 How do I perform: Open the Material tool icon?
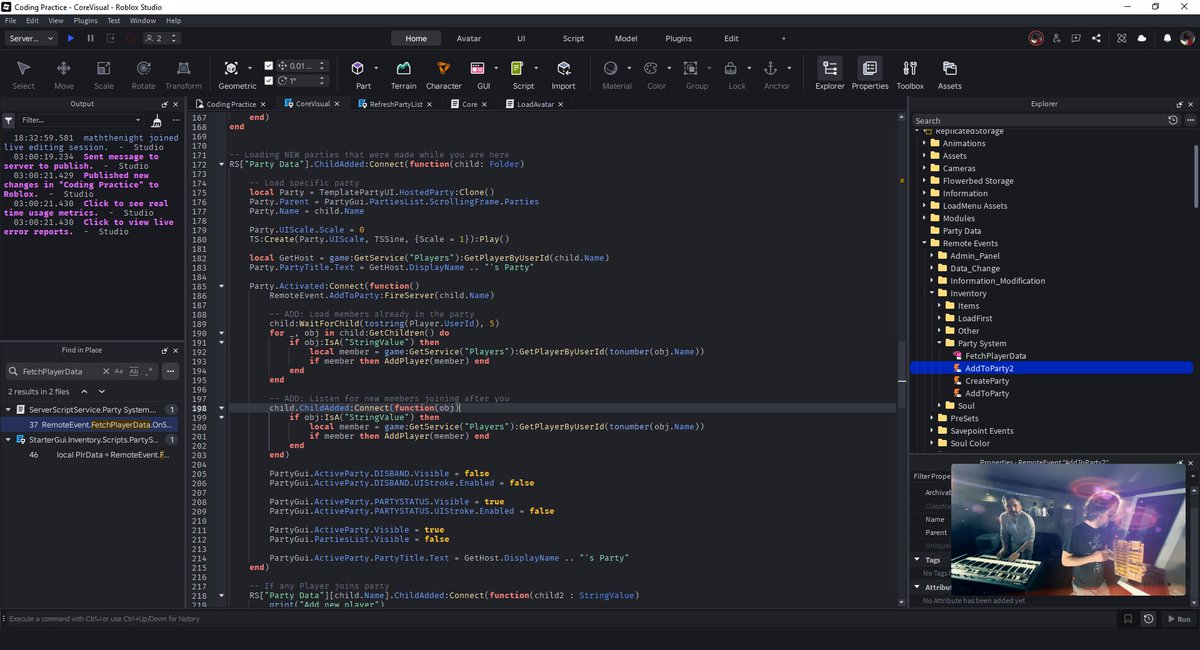610,68
